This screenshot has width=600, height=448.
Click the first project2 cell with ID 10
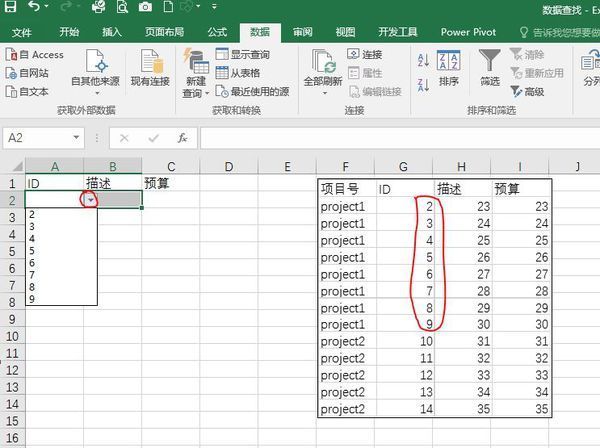click(x=347, y=341)
